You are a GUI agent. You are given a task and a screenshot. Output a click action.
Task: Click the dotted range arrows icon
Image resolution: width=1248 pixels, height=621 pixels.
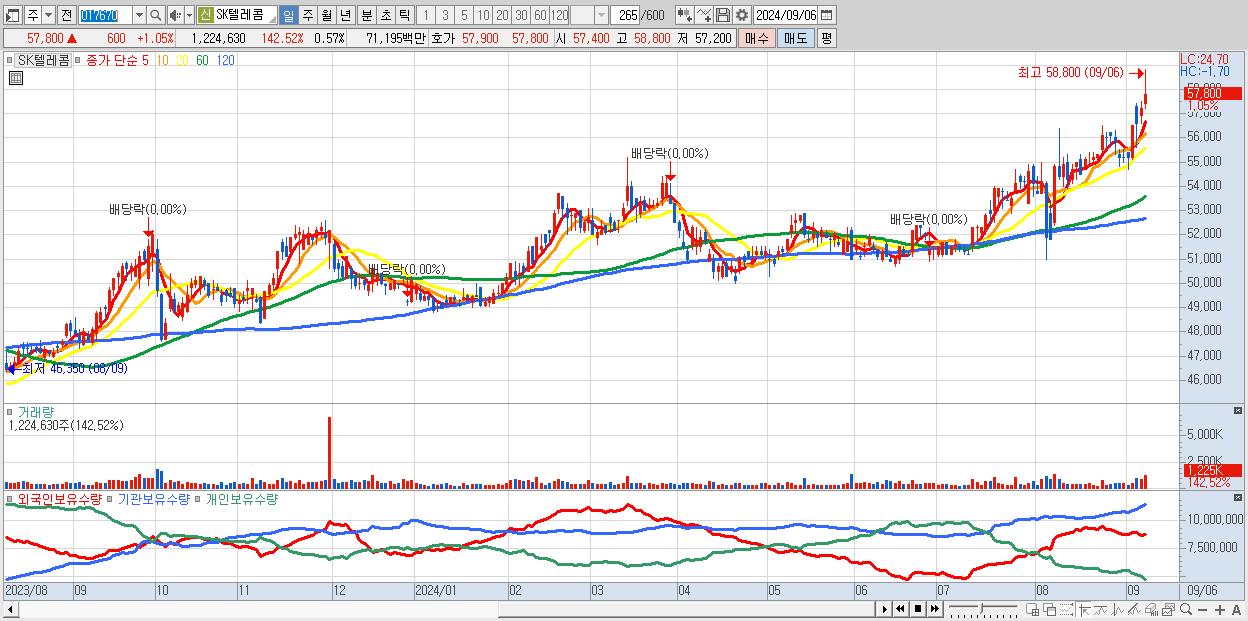pyautogui.click(x=1066, y=609)
